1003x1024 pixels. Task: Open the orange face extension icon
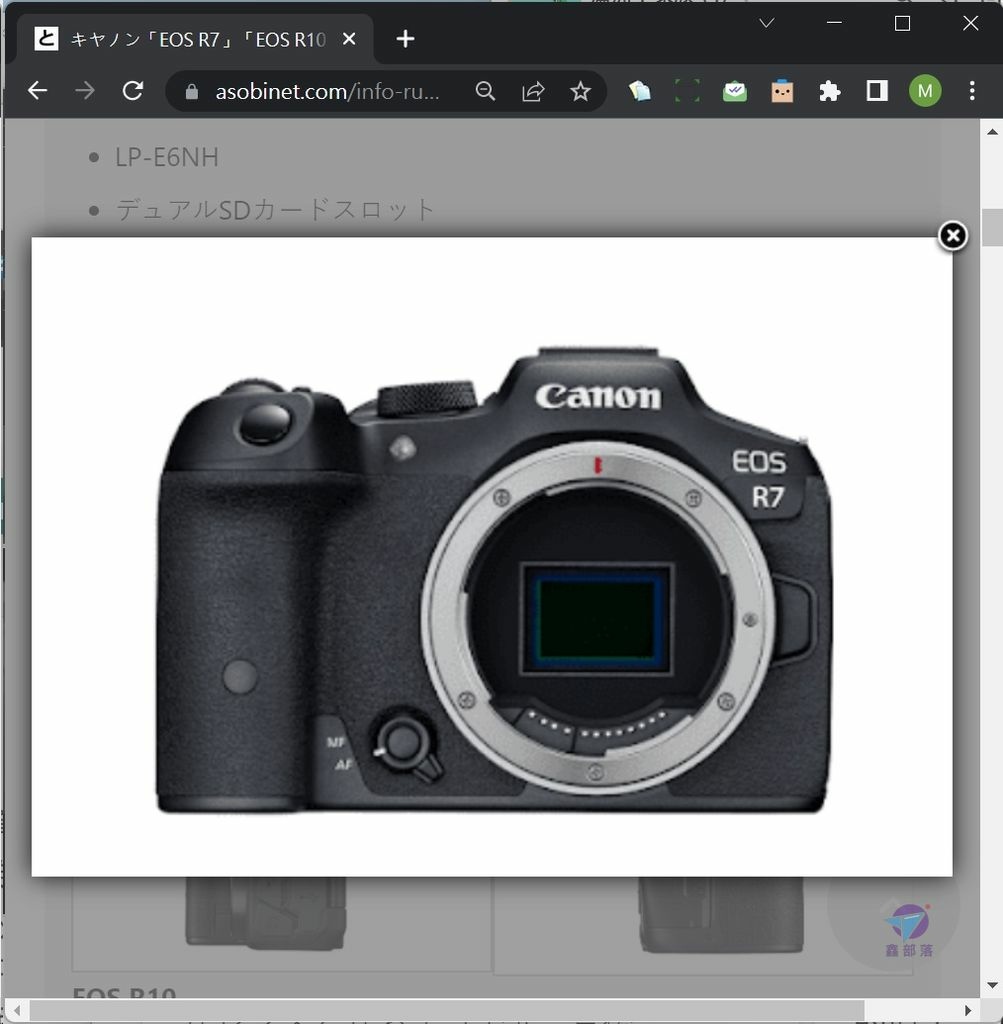(x=782, y=91)
